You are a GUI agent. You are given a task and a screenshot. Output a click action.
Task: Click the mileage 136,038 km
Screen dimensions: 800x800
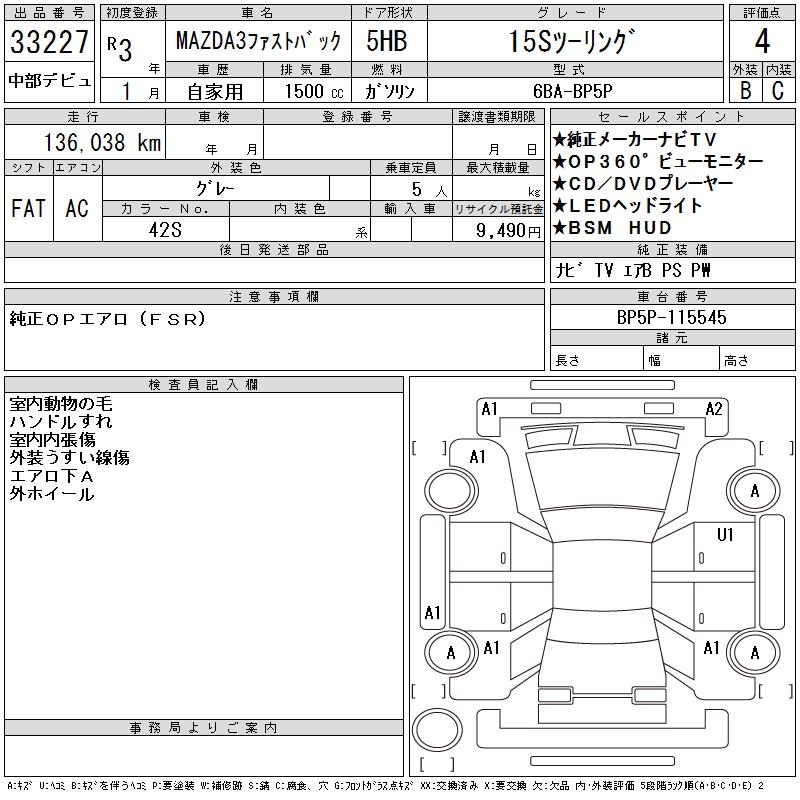(x=102, y=142)
